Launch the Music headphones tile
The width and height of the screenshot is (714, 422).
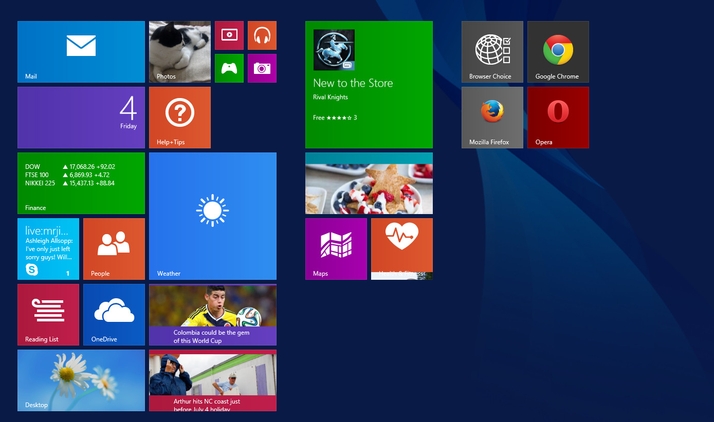coord(262,35)
